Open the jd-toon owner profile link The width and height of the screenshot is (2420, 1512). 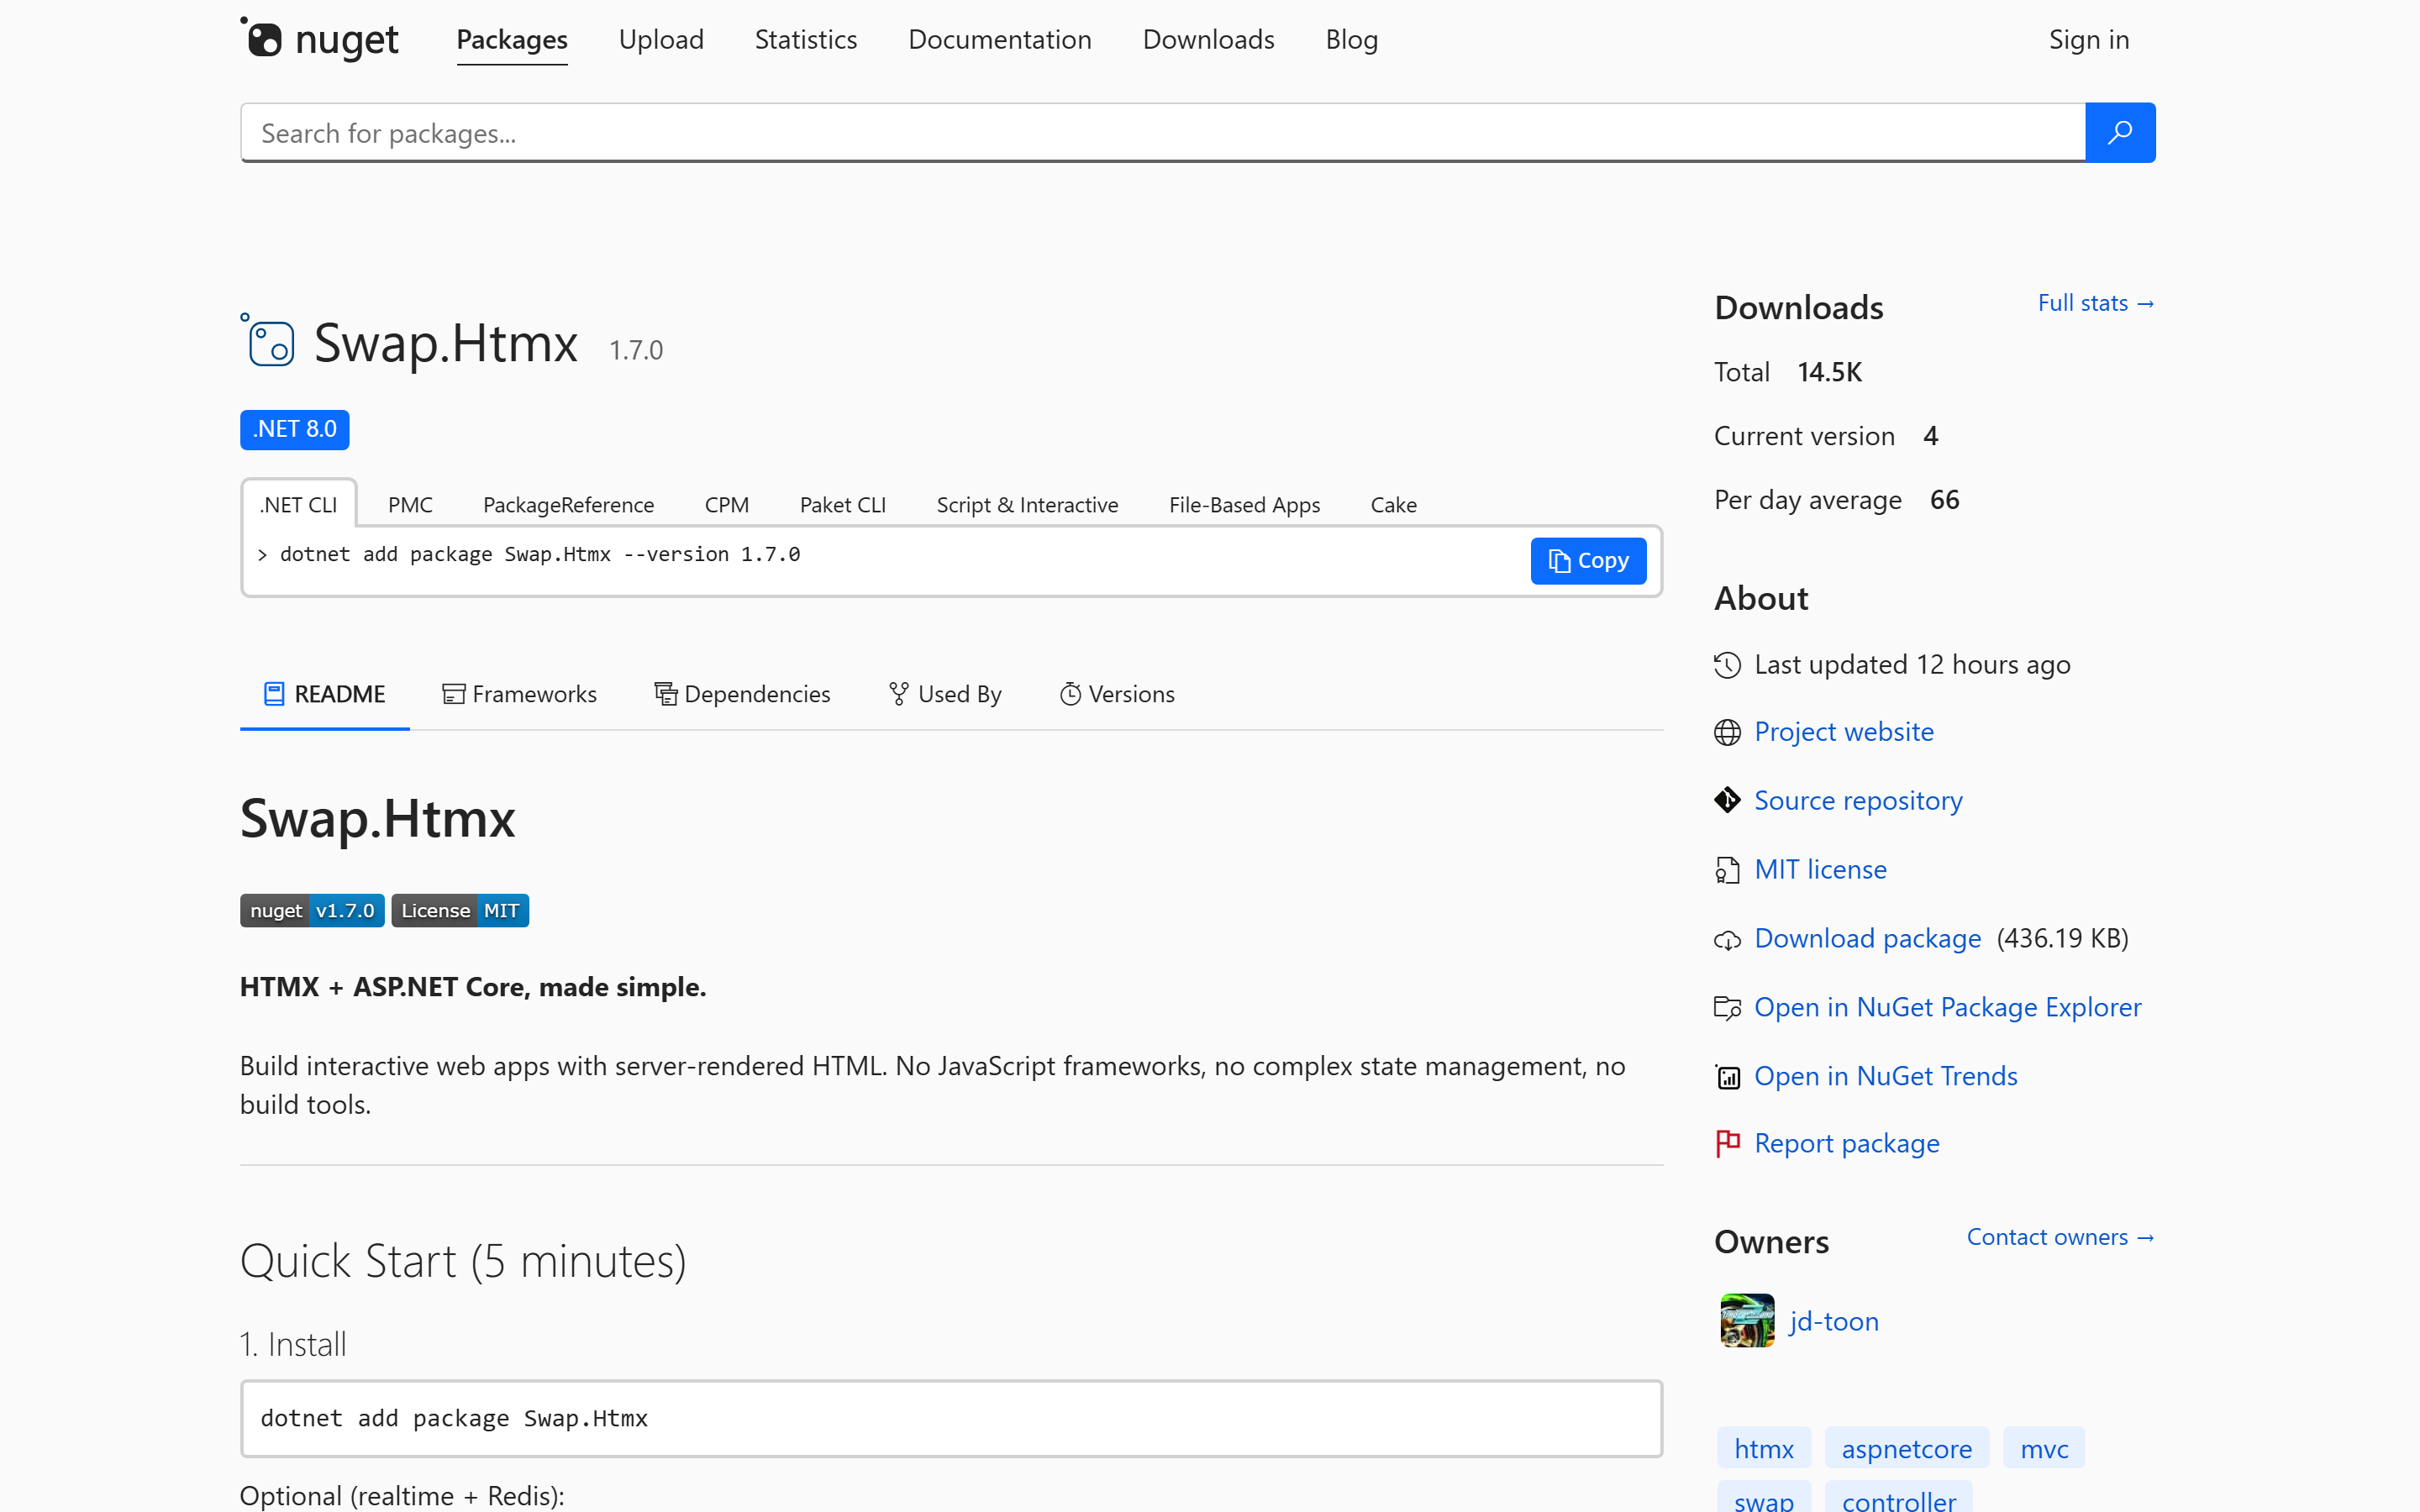(x=1834, y=1322)
